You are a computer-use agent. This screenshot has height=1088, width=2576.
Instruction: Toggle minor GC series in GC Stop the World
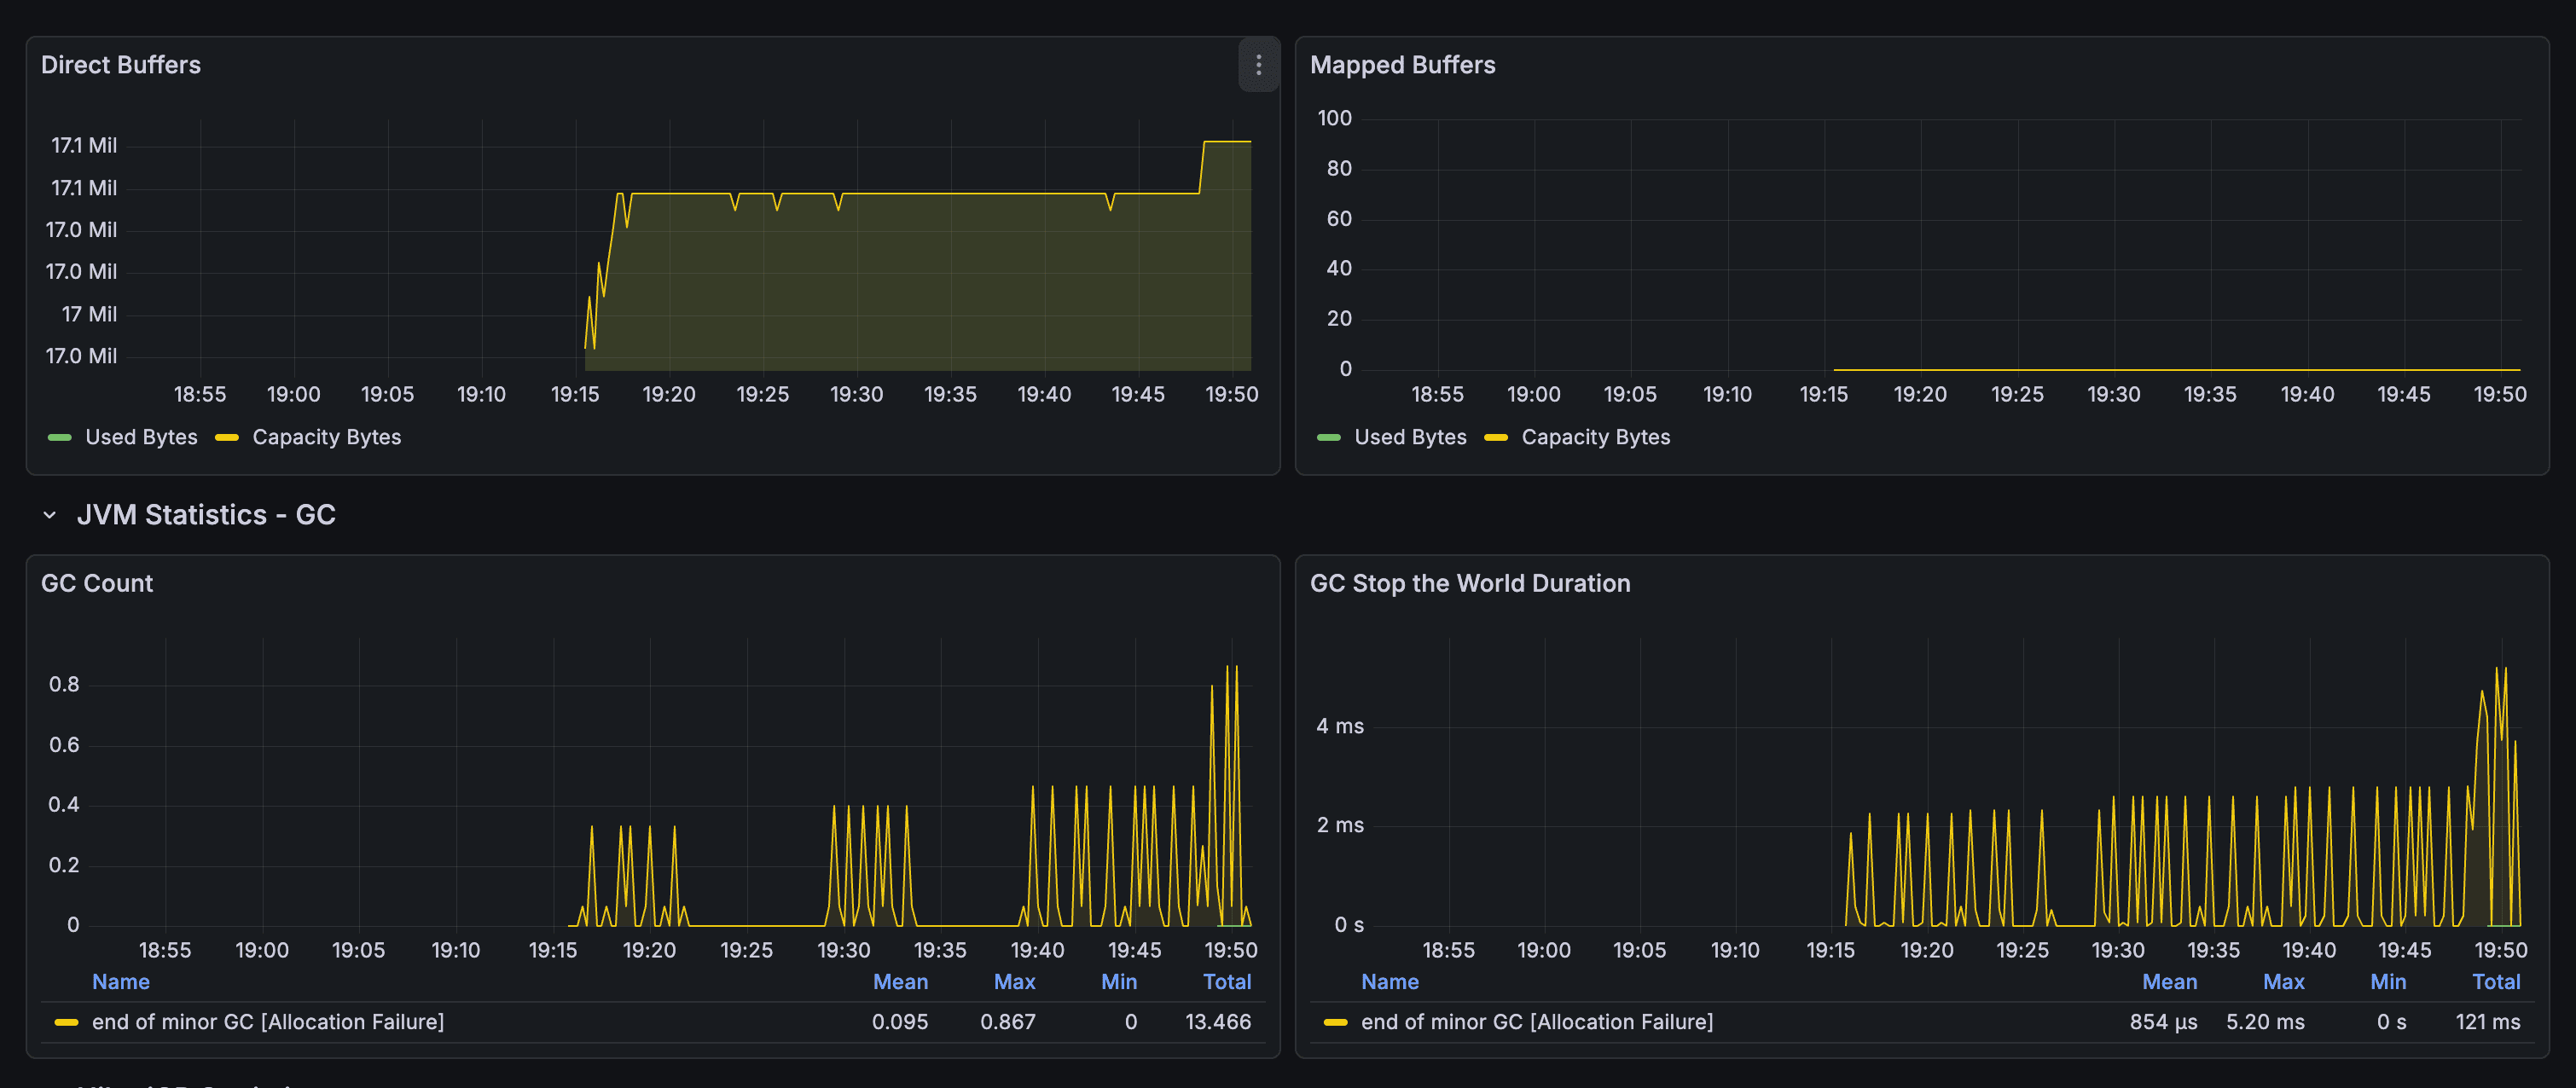point(1536,1022)
